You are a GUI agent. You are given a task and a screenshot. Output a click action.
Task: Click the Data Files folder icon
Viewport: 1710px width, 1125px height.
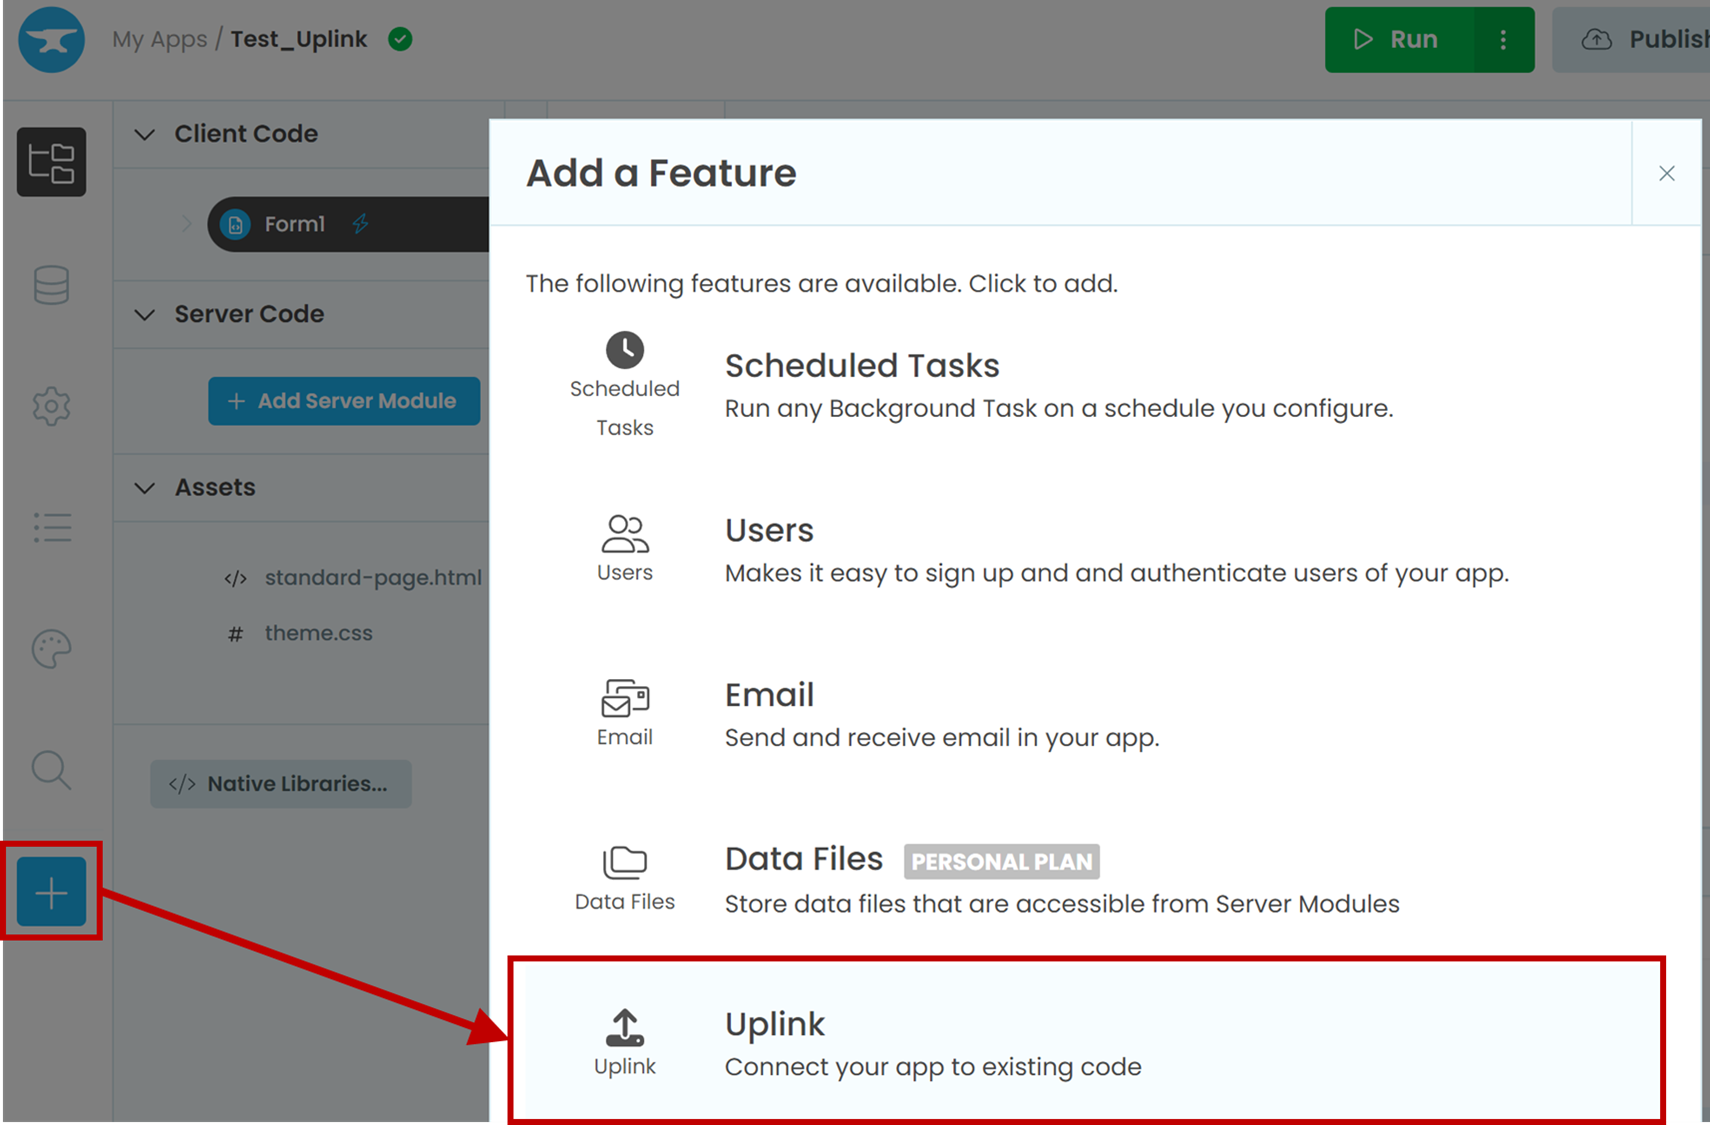pos(625,862)
